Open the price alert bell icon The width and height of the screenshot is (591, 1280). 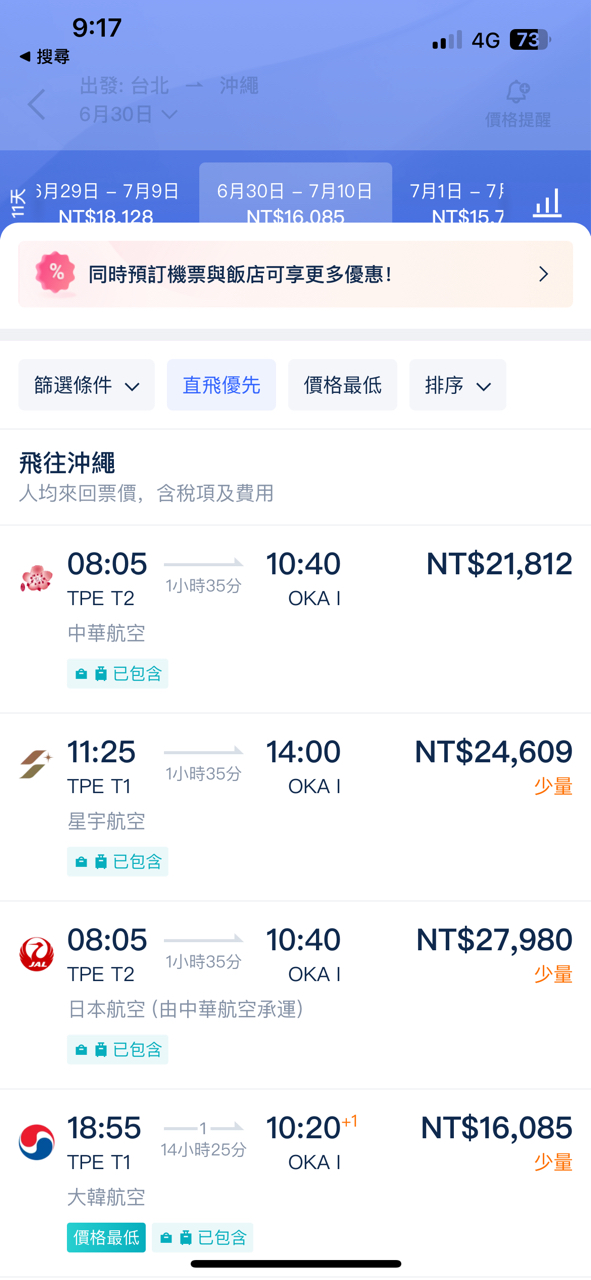coord(517,92)
